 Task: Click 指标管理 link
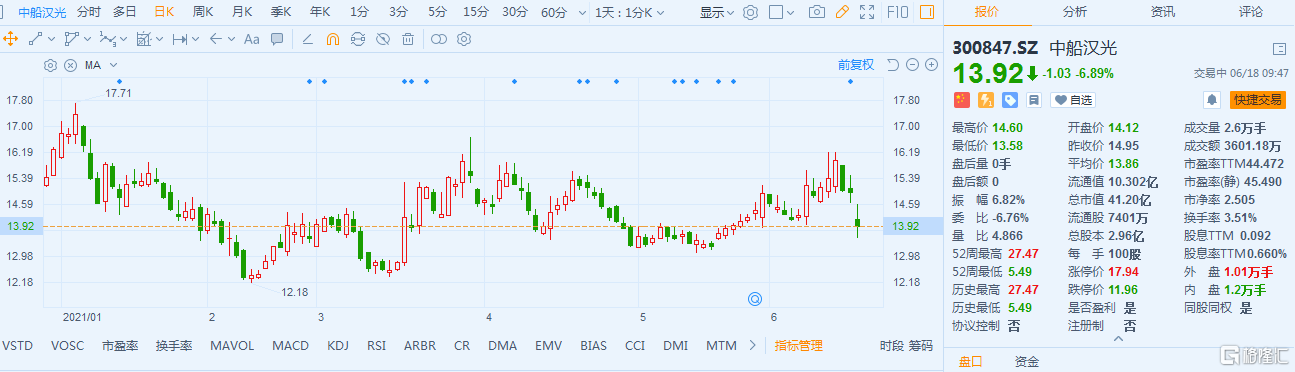pyautogui.click(x=799, y=345)
